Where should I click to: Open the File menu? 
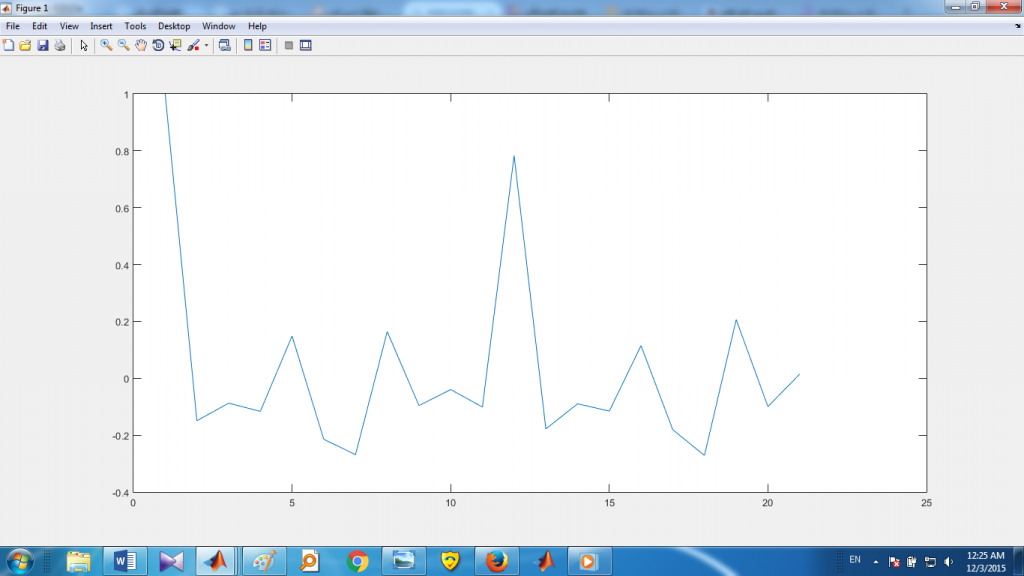coord(12,26)
